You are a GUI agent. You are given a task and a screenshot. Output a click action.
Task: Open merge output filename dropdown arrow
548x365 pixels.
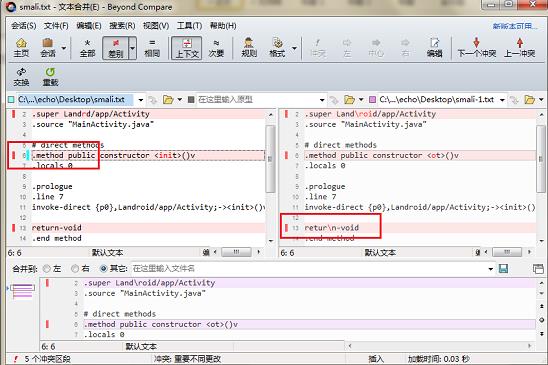[491, 269]
